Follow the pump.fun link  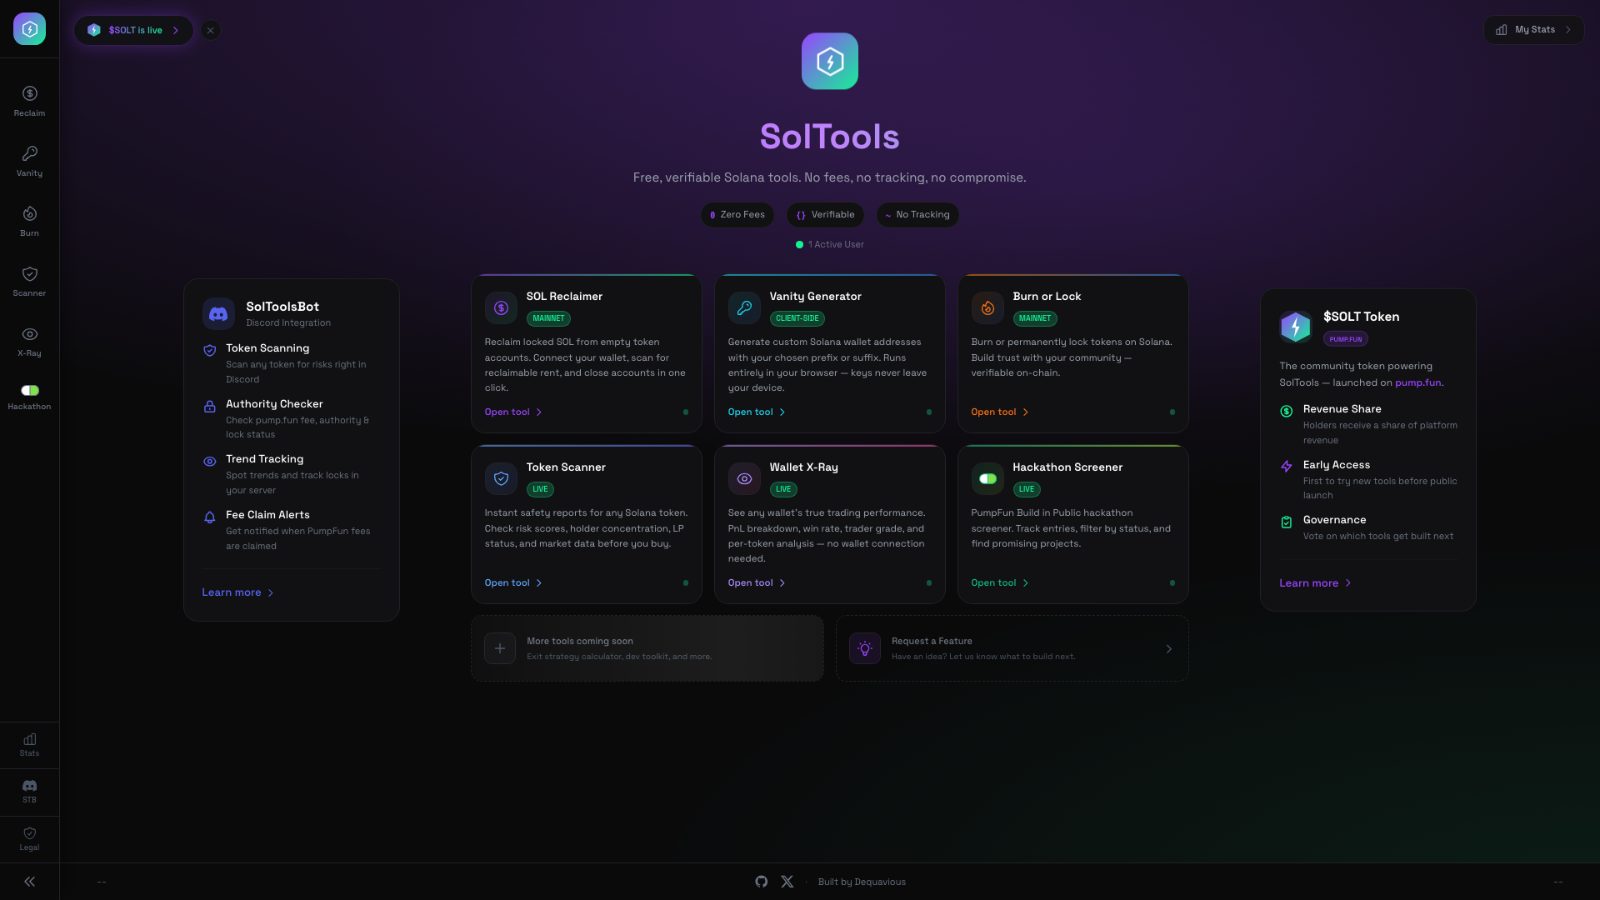(1418, 382)
